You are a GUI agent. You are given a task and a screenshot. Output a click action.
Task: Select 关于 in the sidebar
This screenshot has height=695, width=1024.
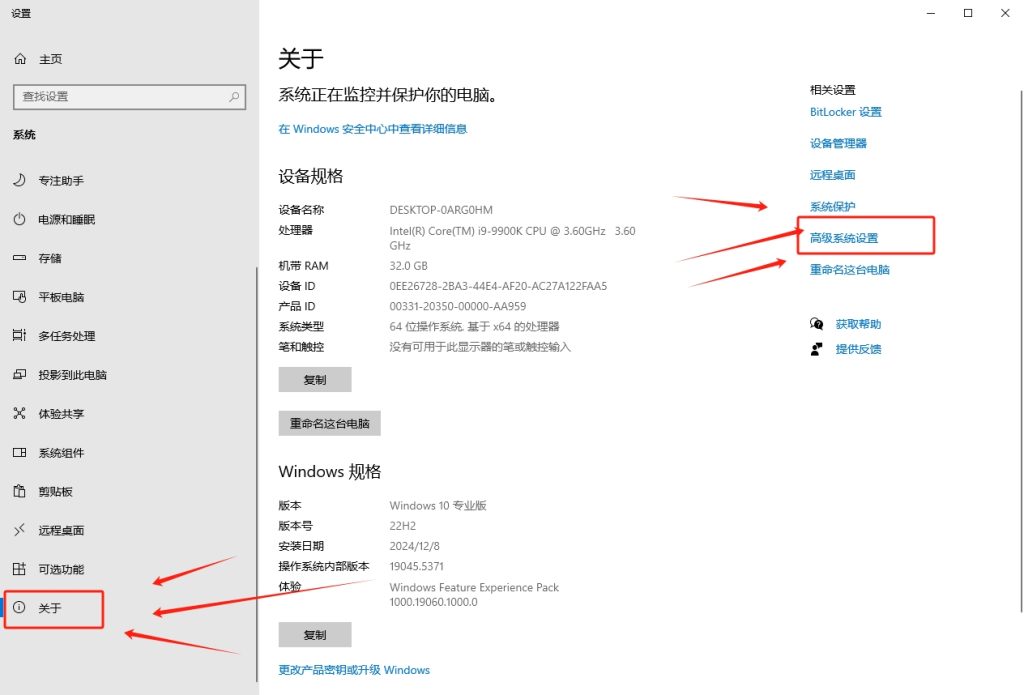pos(50,608)
